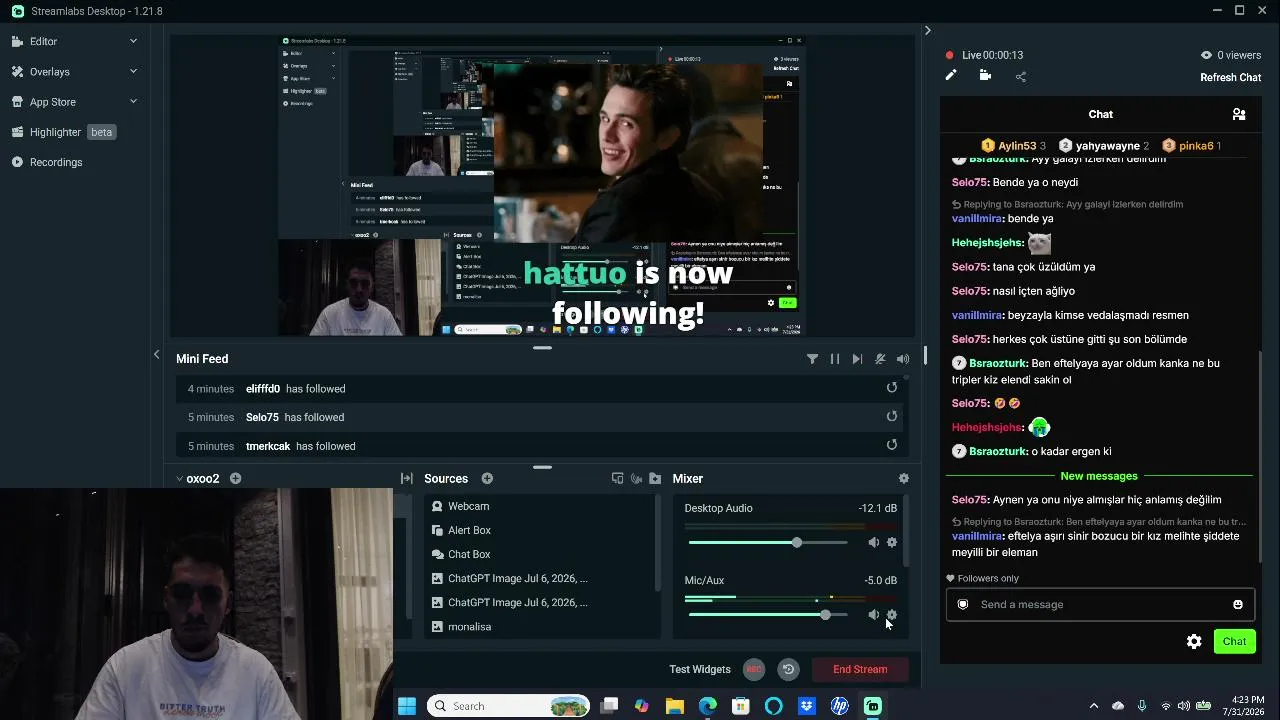Click the camera icon under Live timer
The image size is (1280, 720).
point(985,75)
